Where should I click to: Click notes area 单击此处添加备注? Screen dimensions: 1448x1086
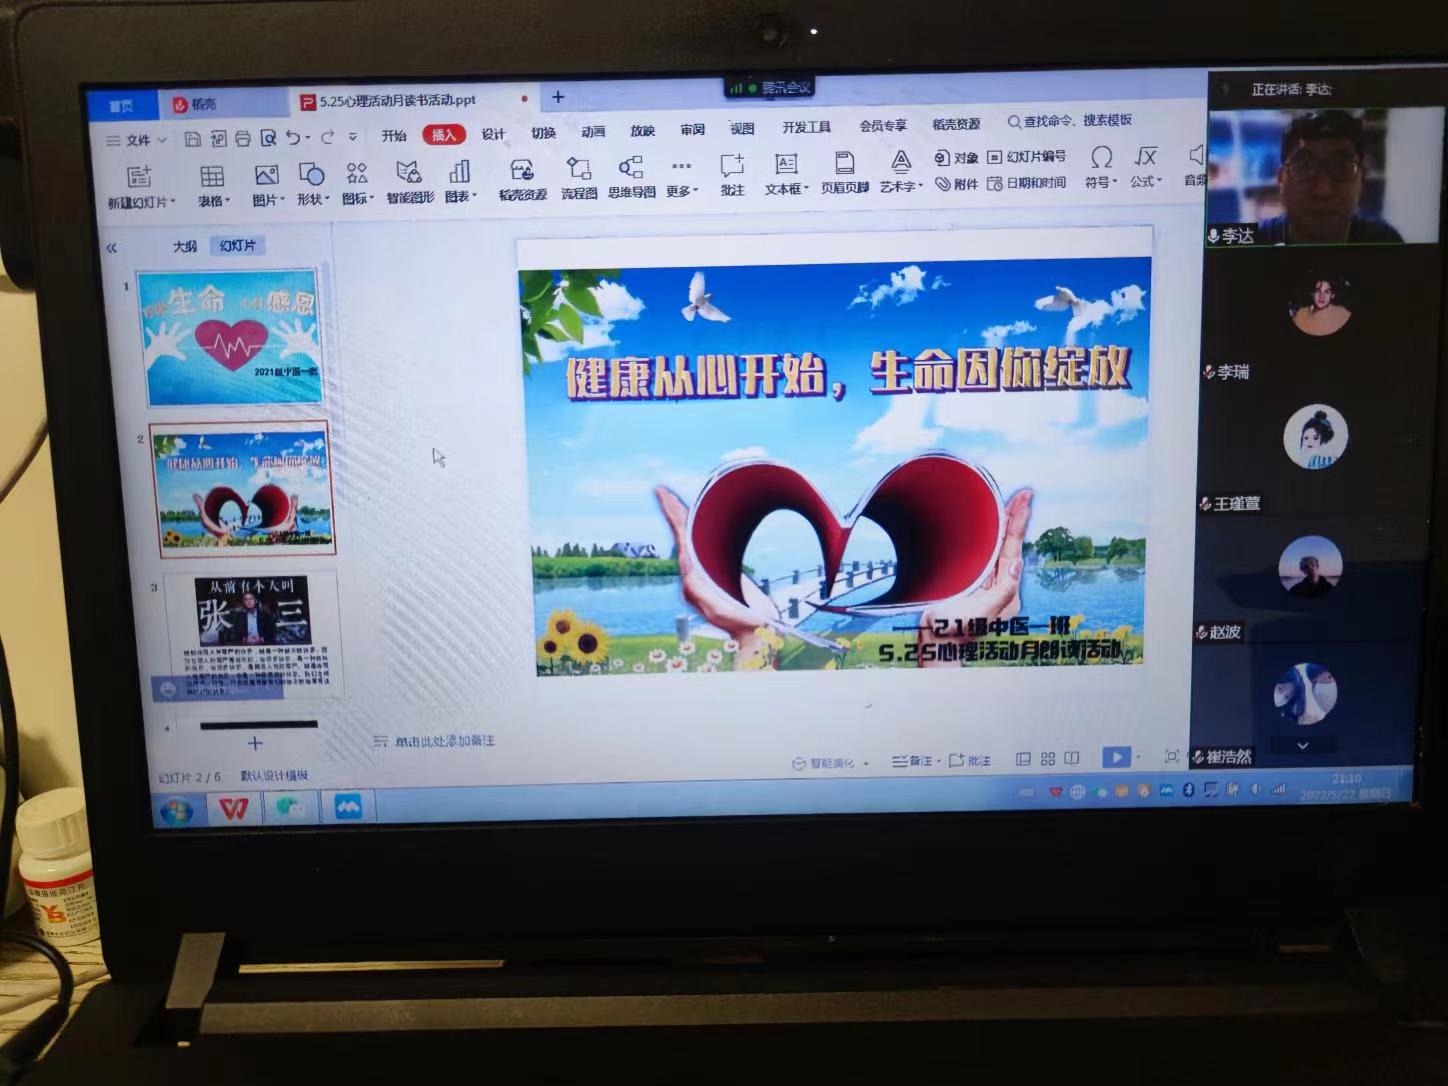pyautogui.click(x=435, y=741)
